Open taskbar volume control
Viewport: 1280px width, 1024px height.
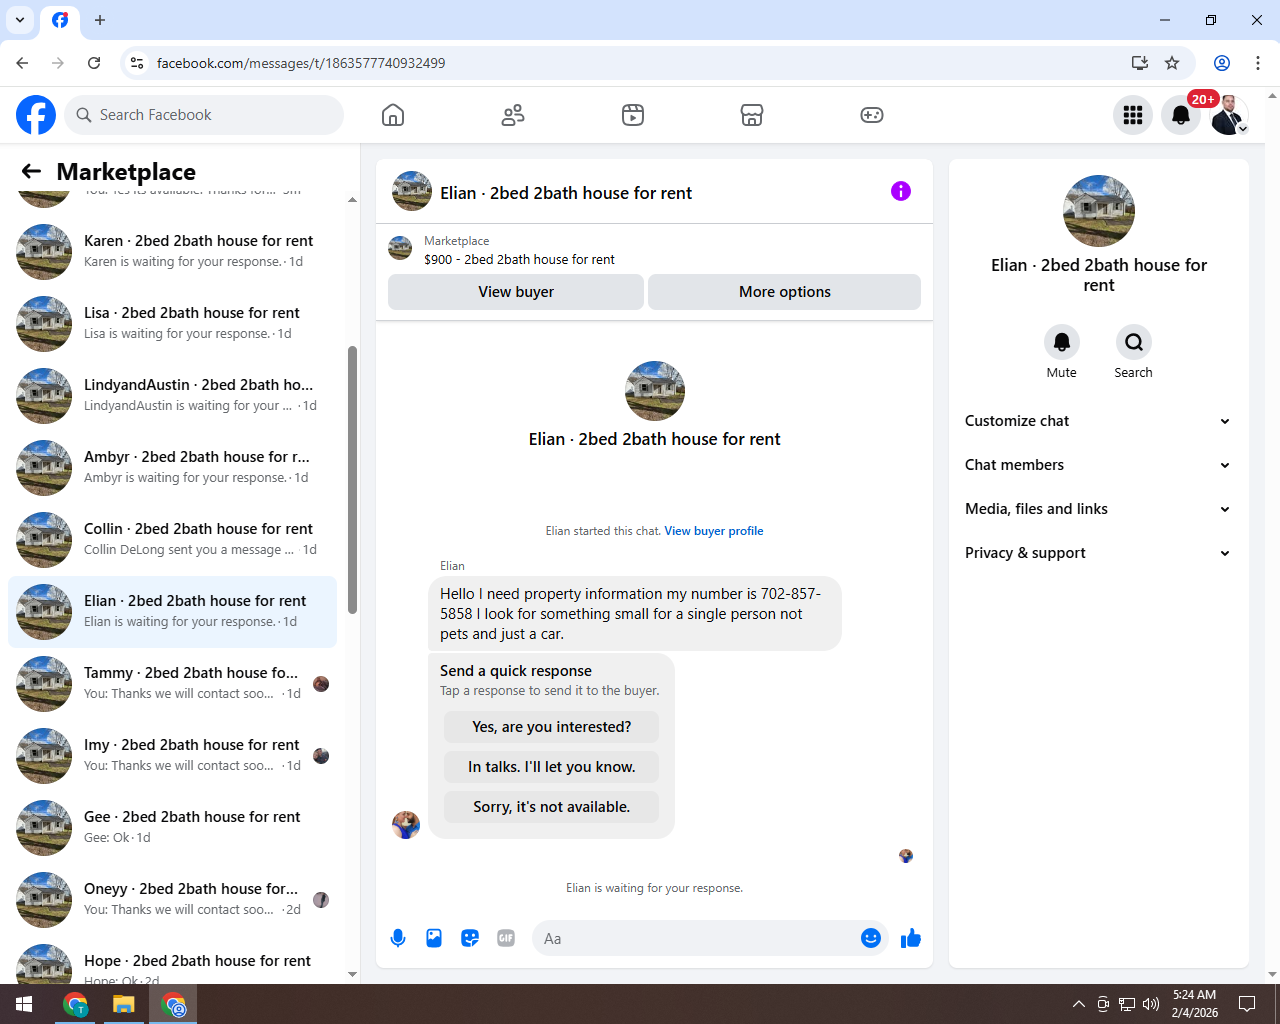coord(1151,1004)
